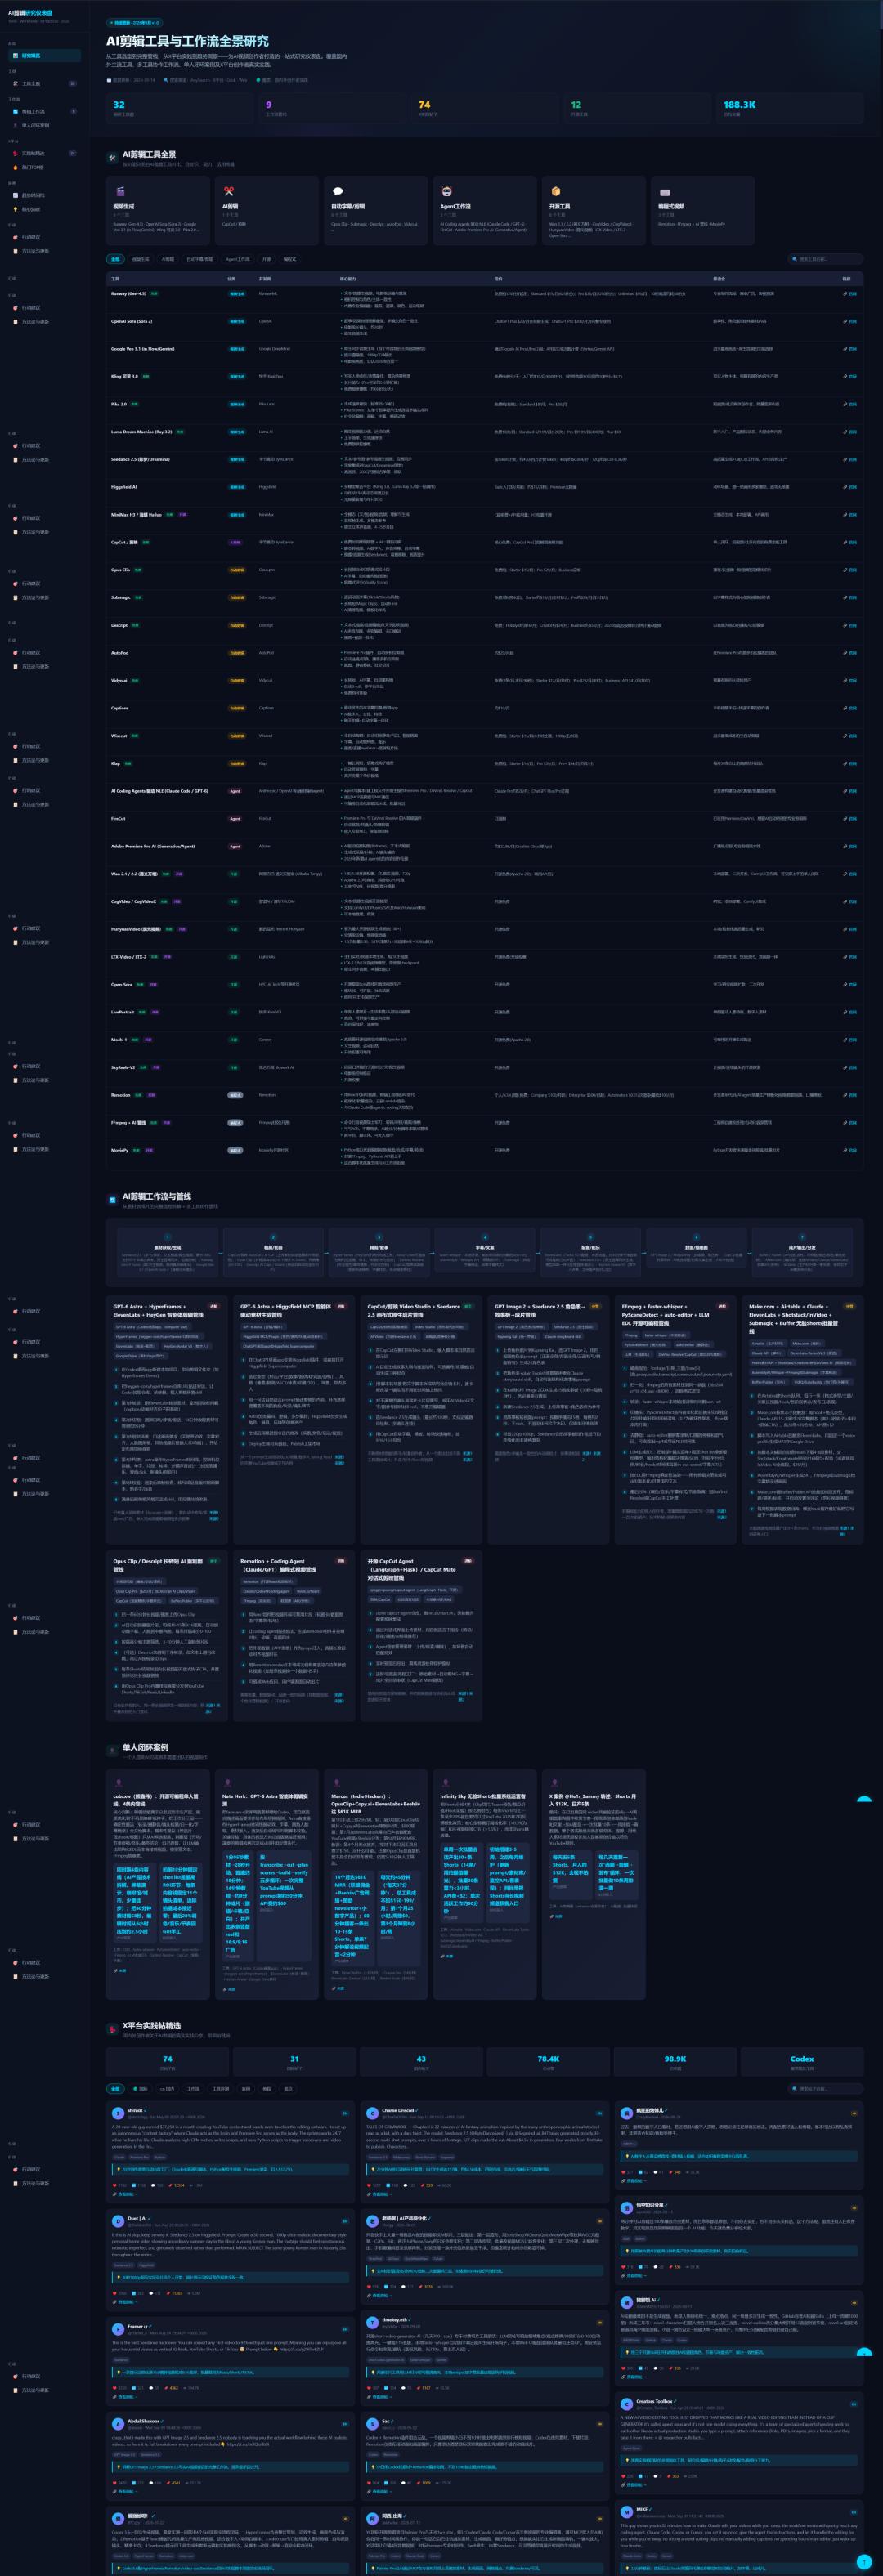Click the AI剪辑 scissors card icon
Screen dimensions: 883x2576
(228, 191)
